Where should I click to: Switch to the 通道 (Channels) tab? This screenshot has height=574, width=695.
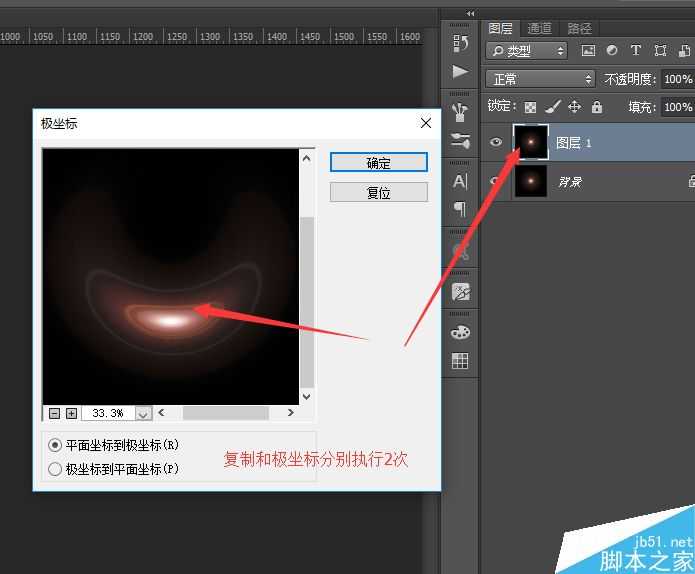540,28
